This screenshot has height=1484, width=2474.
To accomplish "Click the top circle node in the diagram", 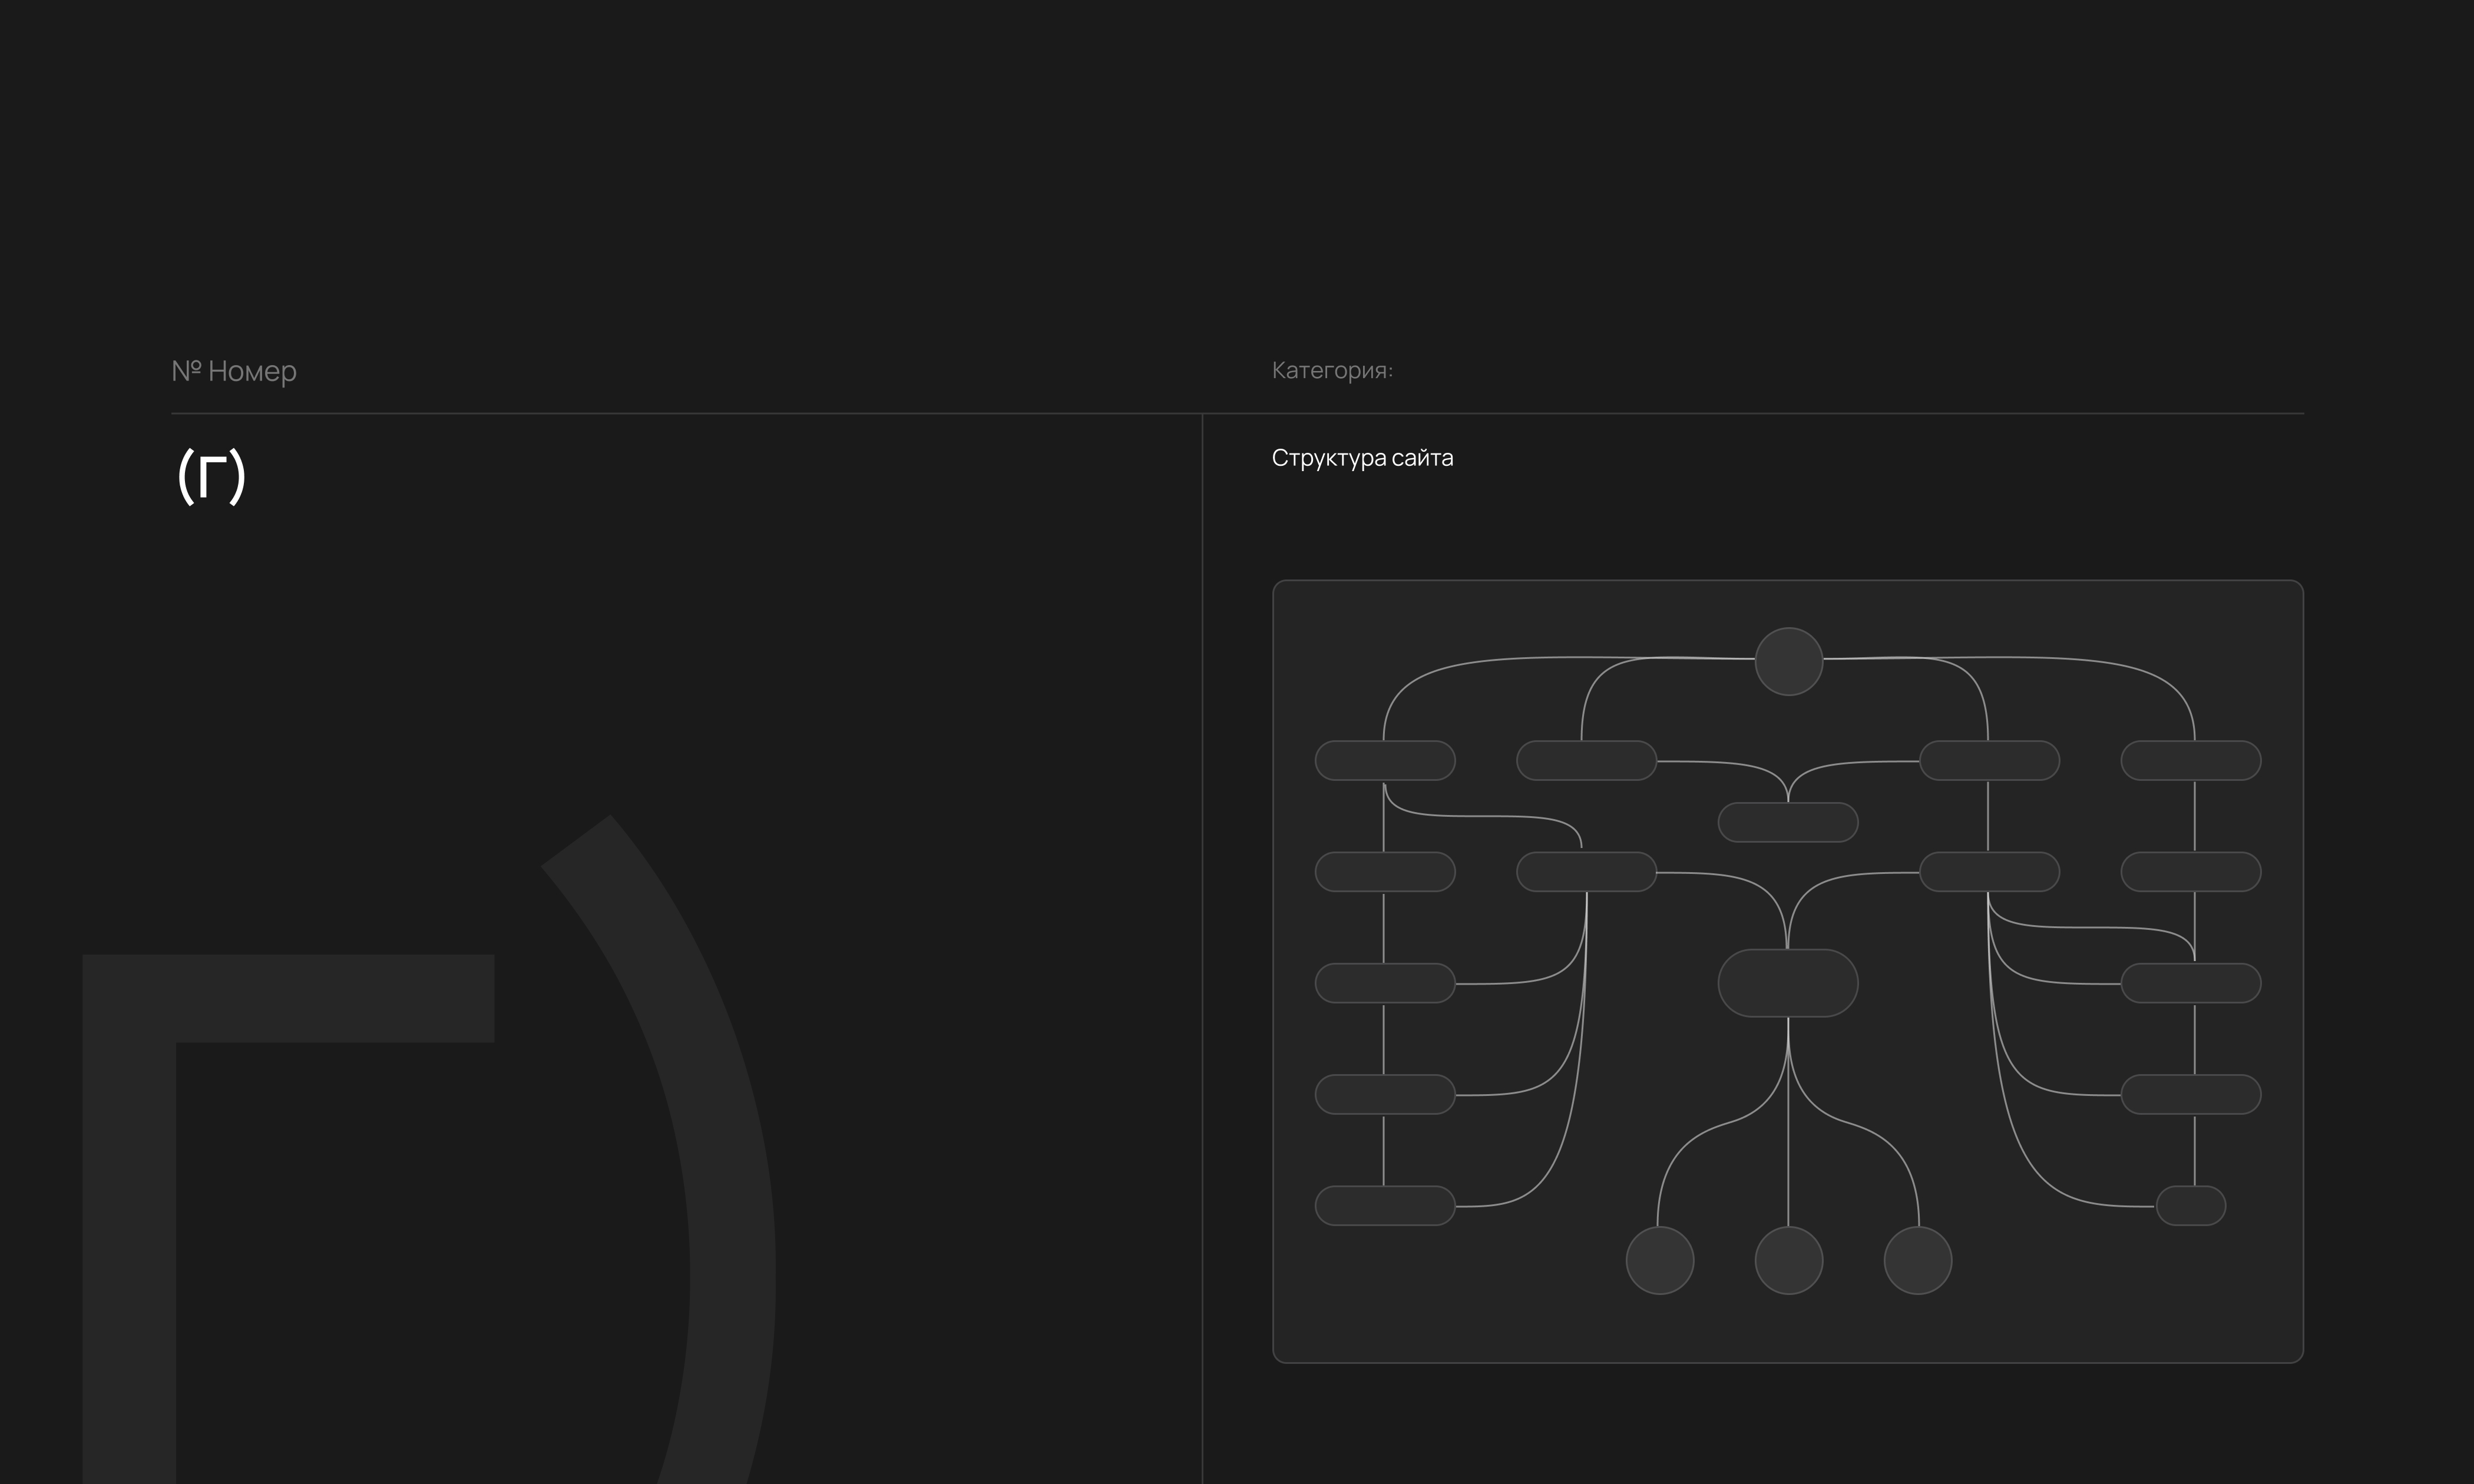I will 1788,661.
